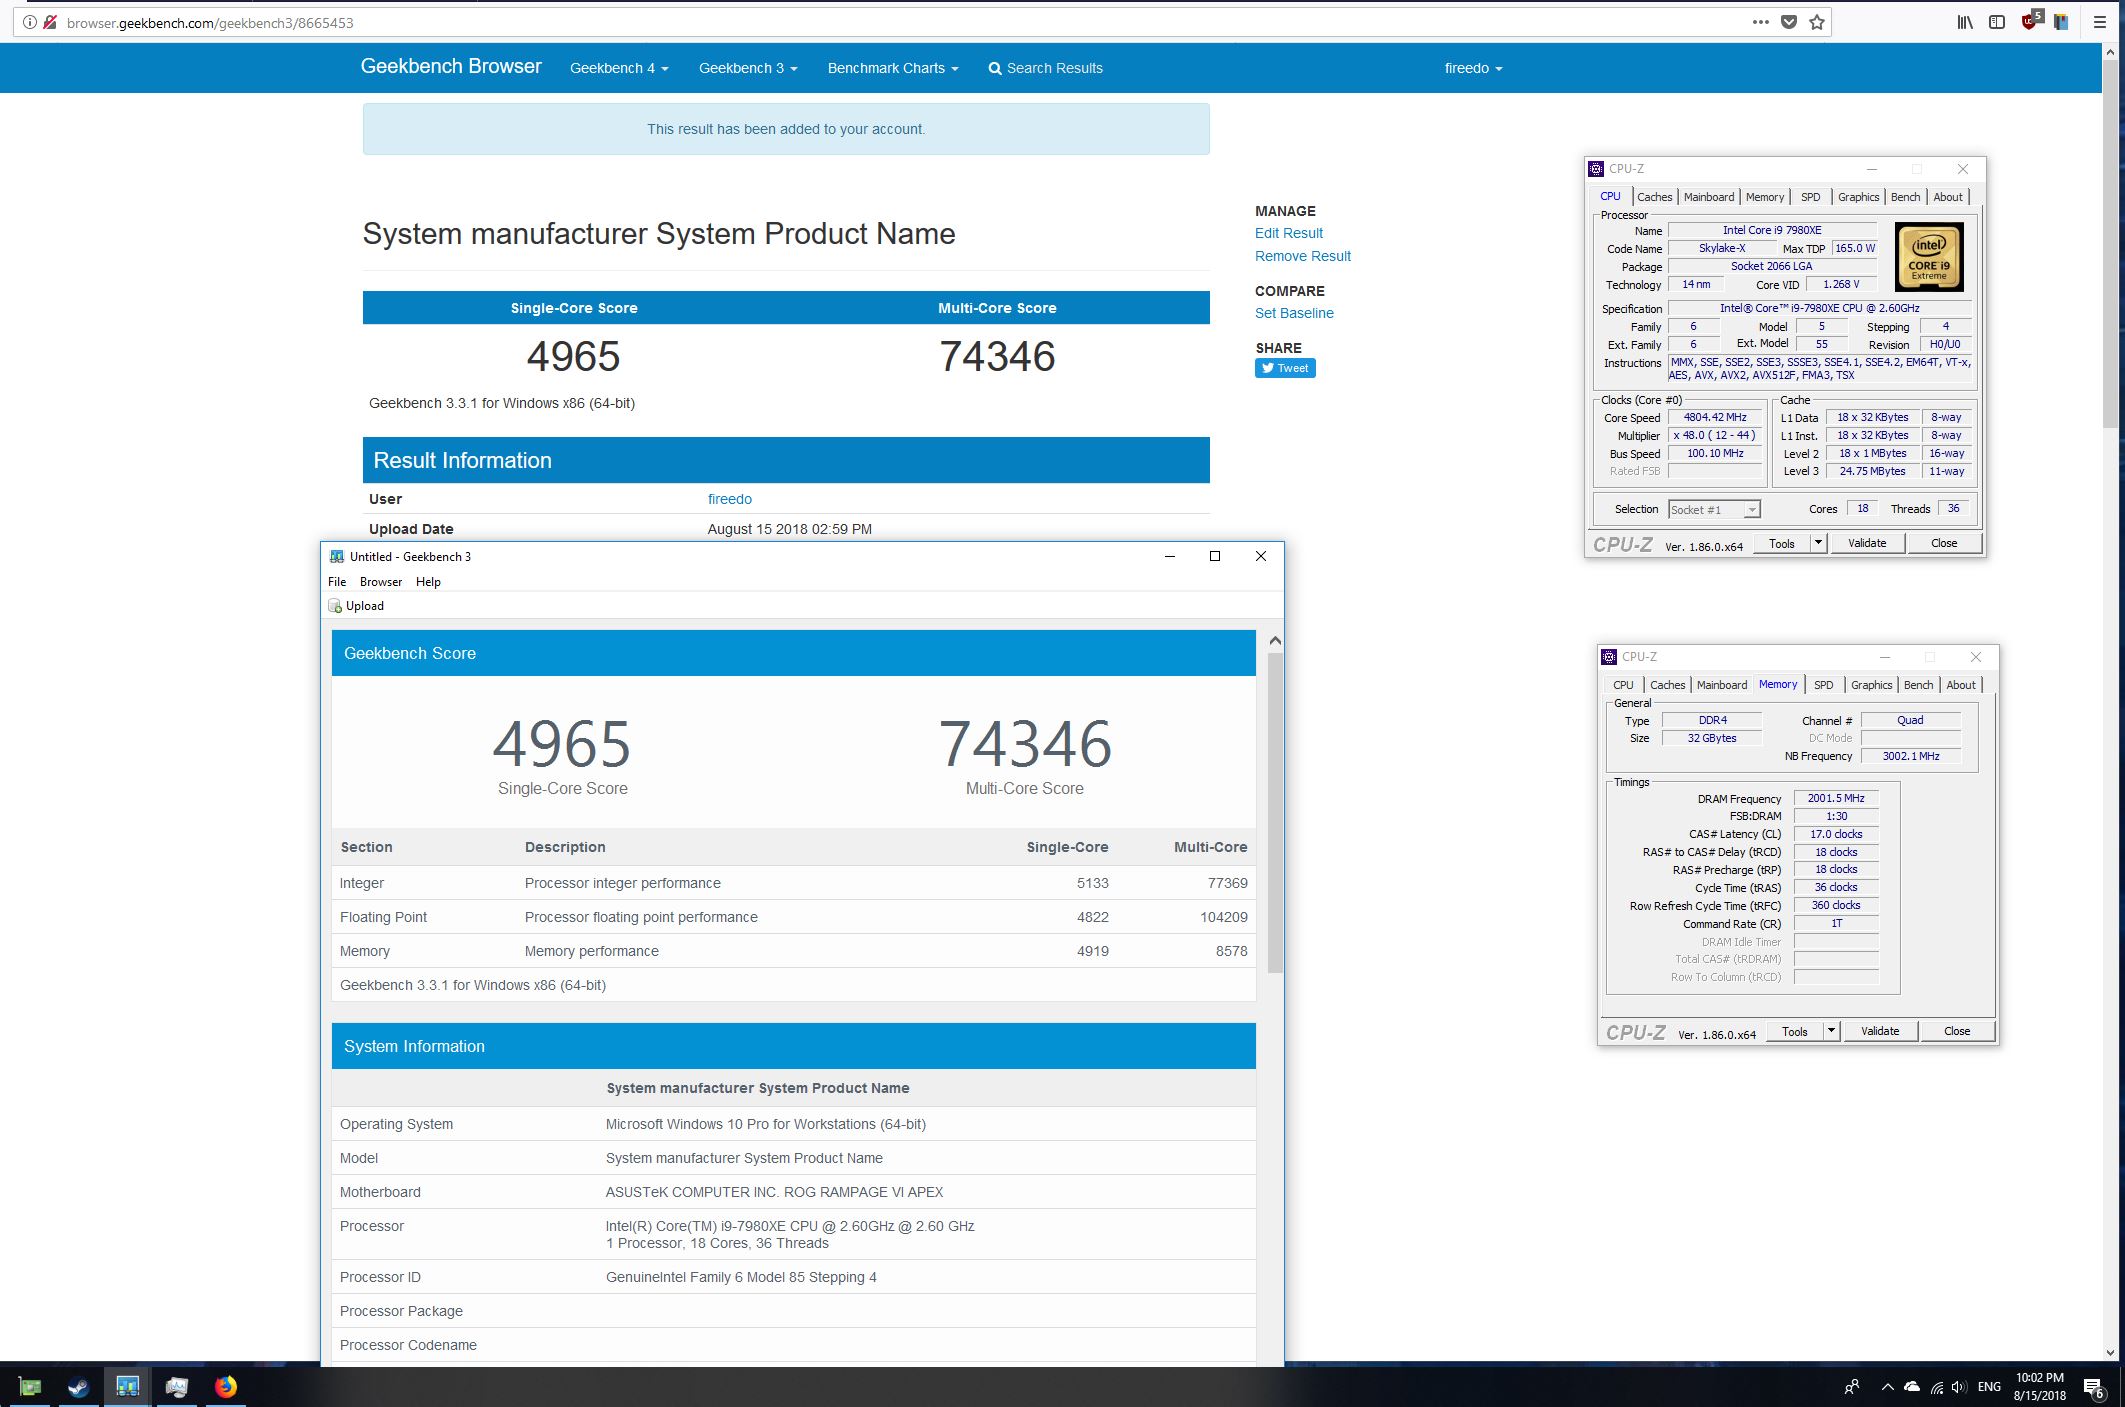The width and height of the screenshot is (2125, 1407).
Task: Expand Tools arrow in CPU-Z Memory window
Action: (x=1831, y=1031)
